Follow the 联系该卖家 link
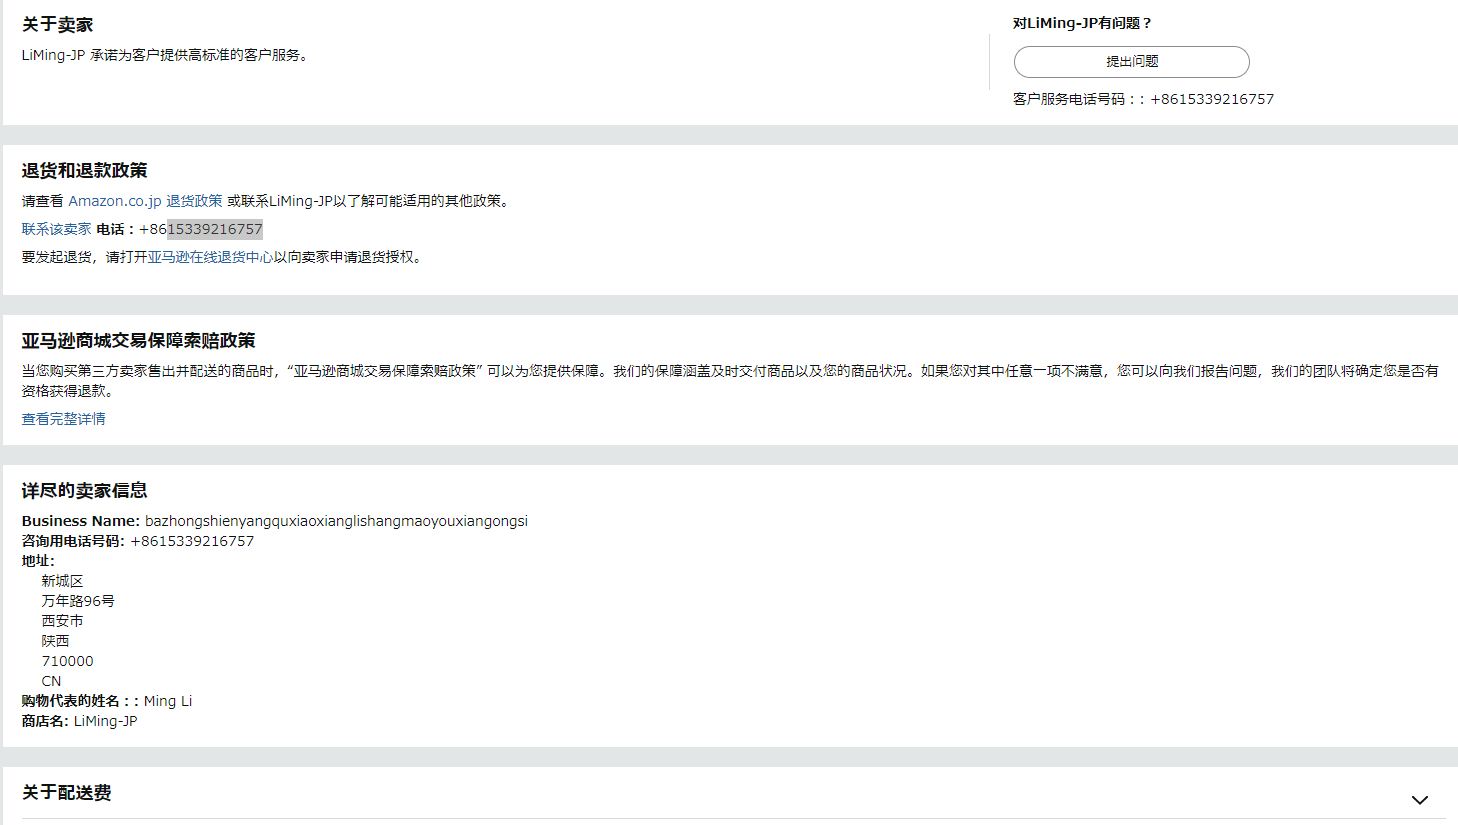 (x=56, y=229)
